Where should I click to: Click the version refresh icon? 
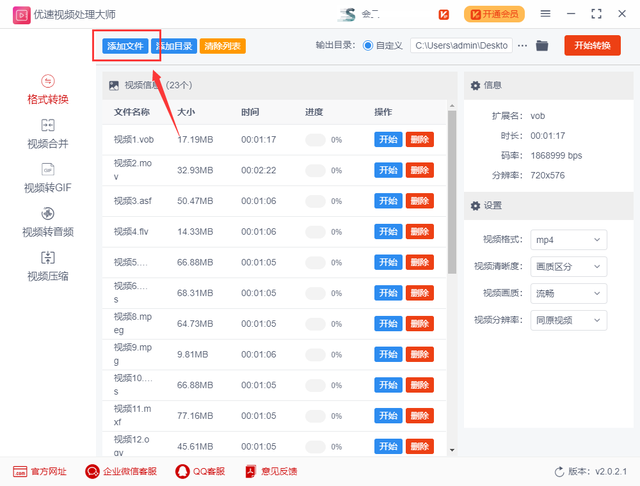(x=559, y=472)
